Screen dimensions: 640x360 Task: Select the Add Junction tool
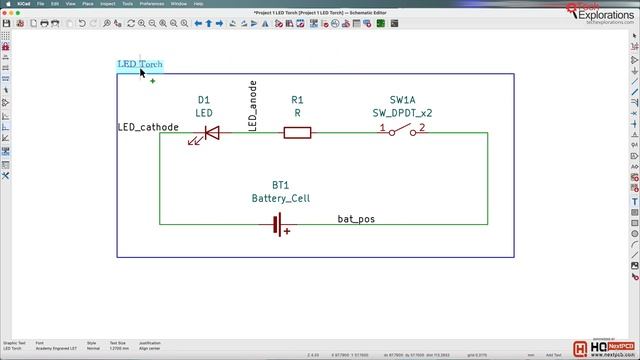point(634,124)
